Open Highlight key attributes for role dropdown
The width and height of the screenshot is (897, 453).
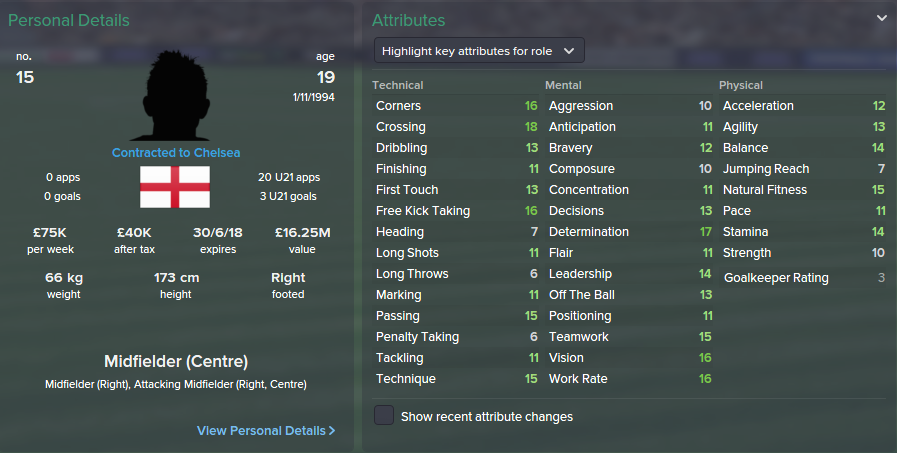pos(479,50)
